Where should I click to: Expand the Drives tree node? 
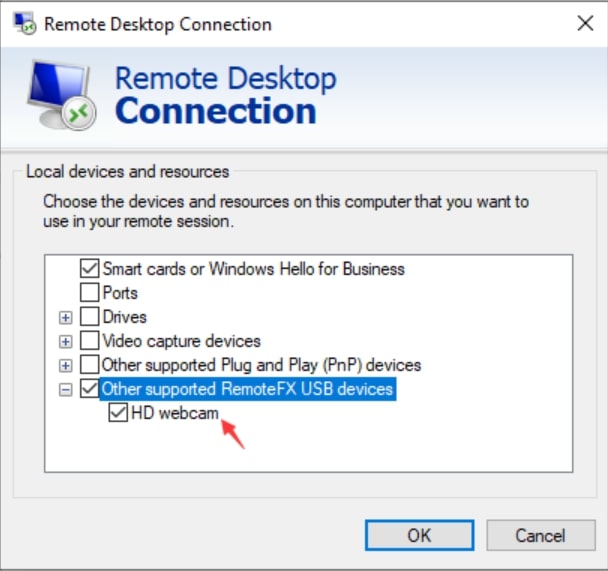[66, 317]
